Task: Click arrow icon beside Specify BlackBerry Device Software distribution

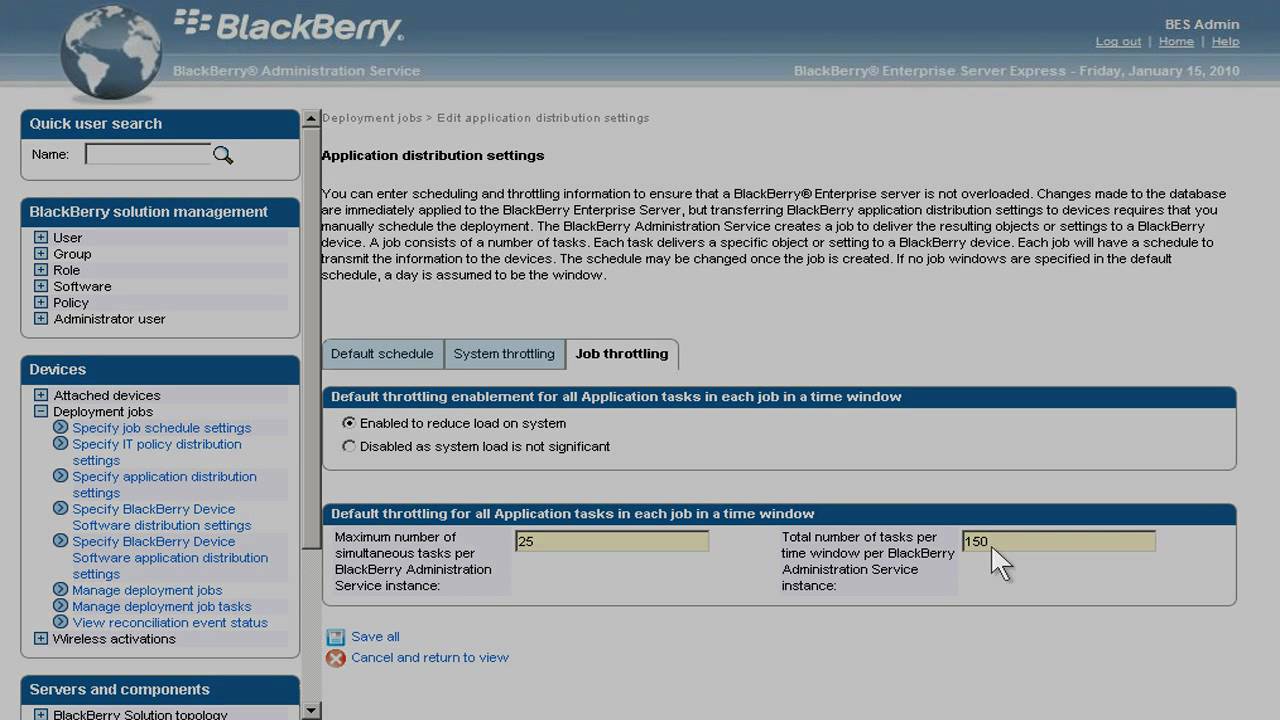Action: click(x=60, y=509)
